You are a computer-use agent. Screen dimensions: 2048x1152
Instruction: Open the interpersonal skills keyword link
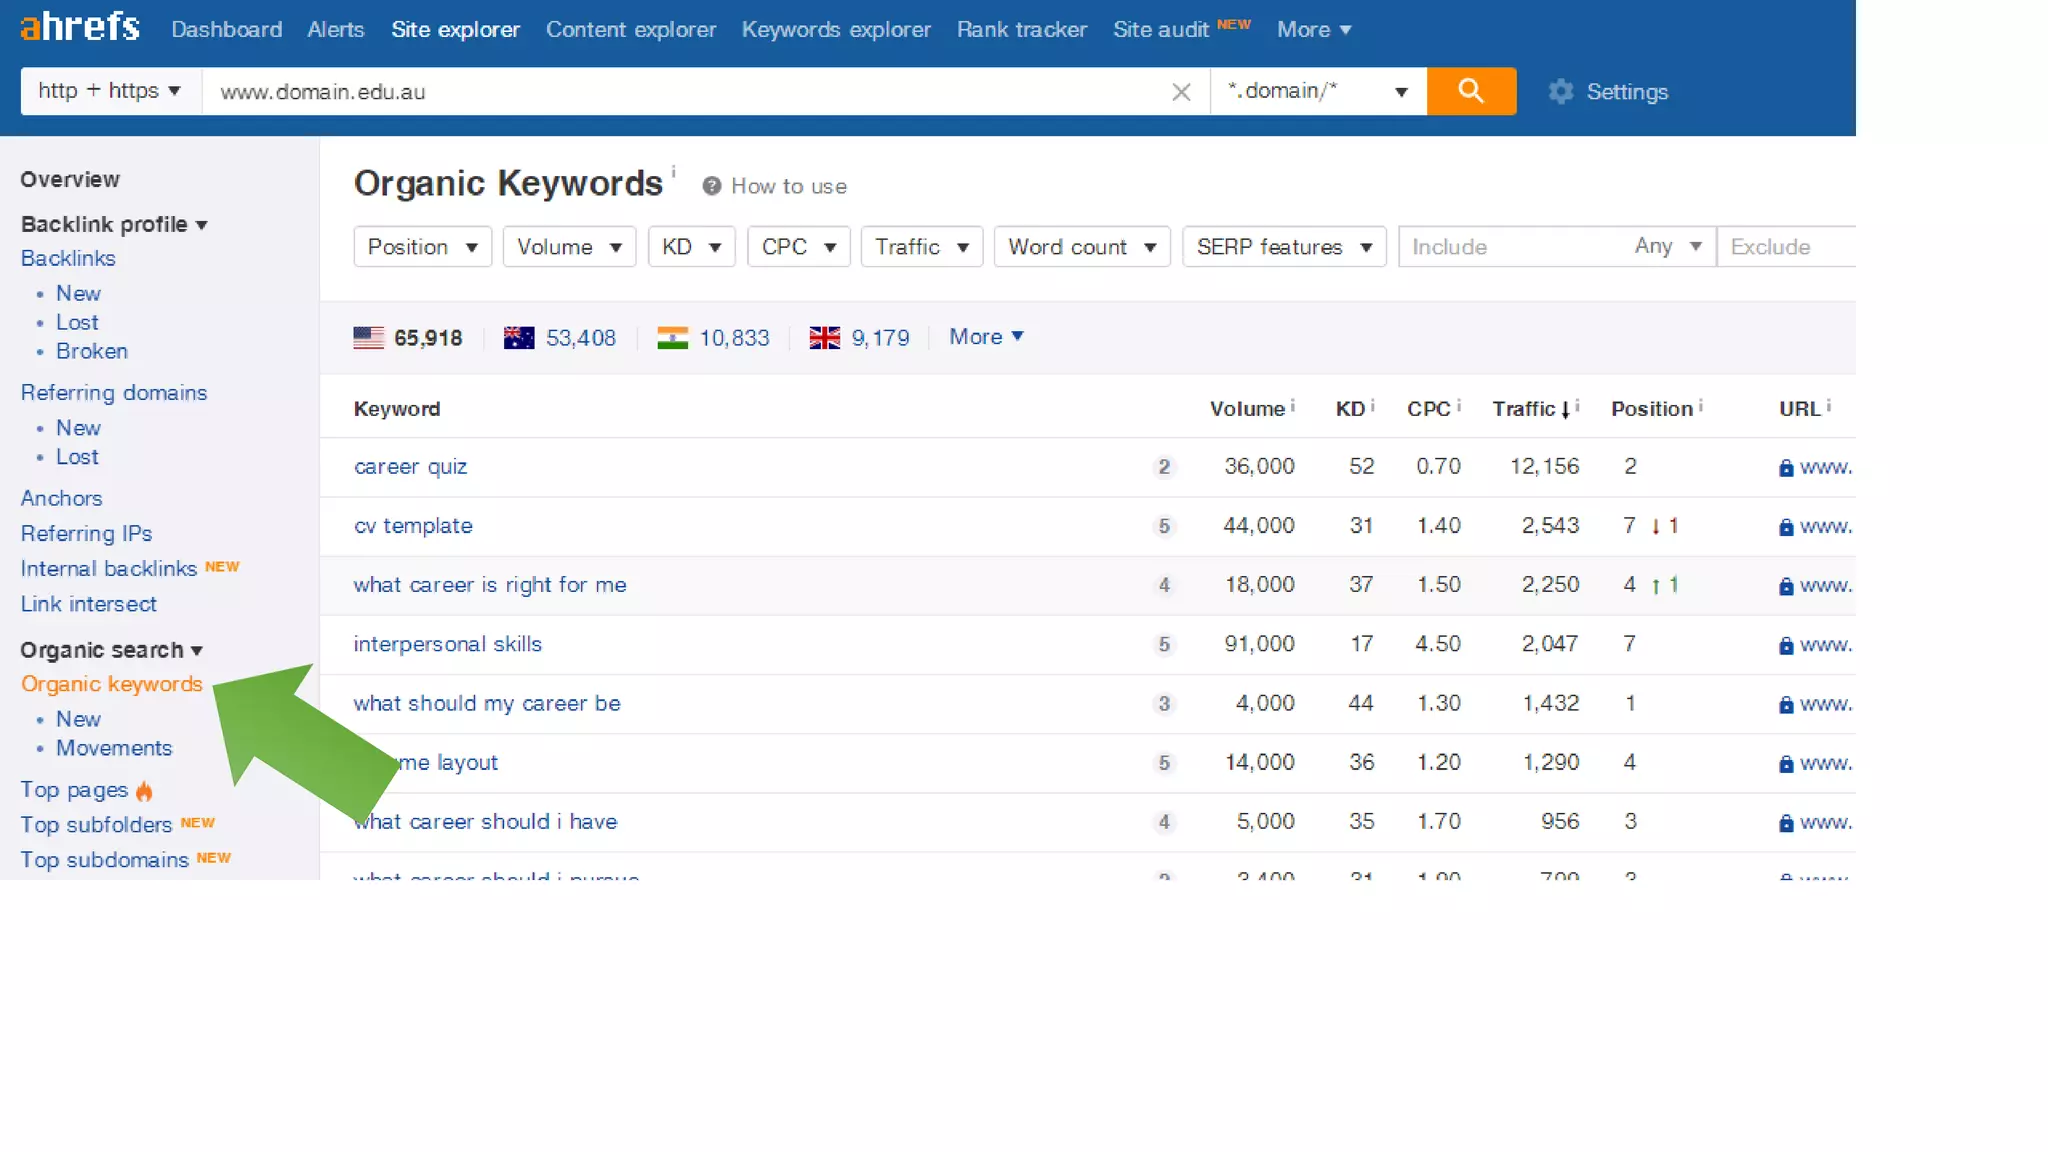pos(447,644)
